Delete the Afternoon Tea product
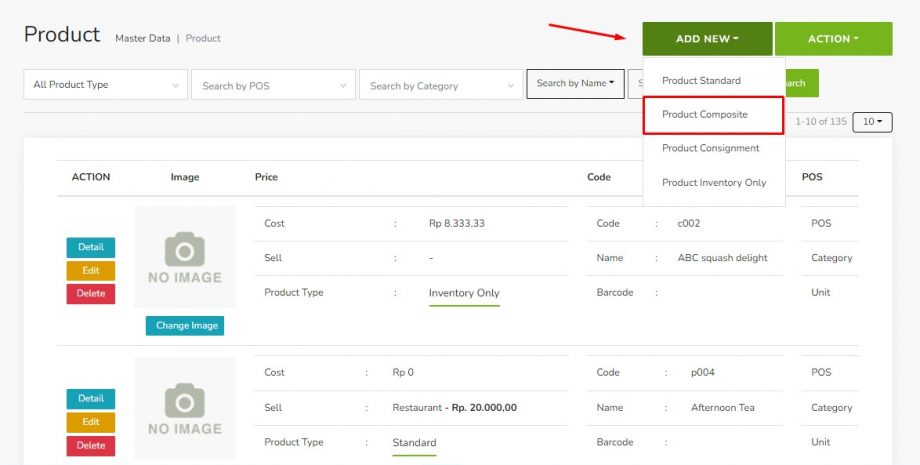Screen dimensions: 920x465 point(91,446)
